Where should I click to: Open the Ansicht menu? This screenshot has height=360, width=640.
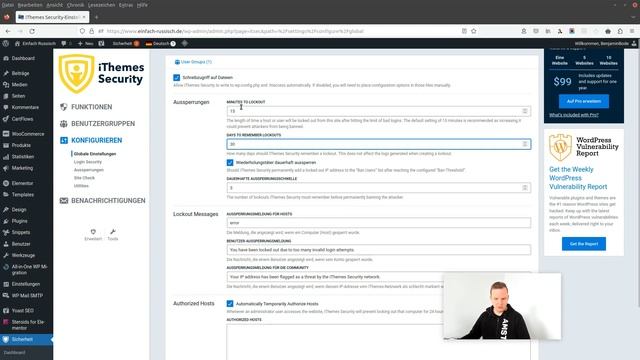tap(54, 5)
